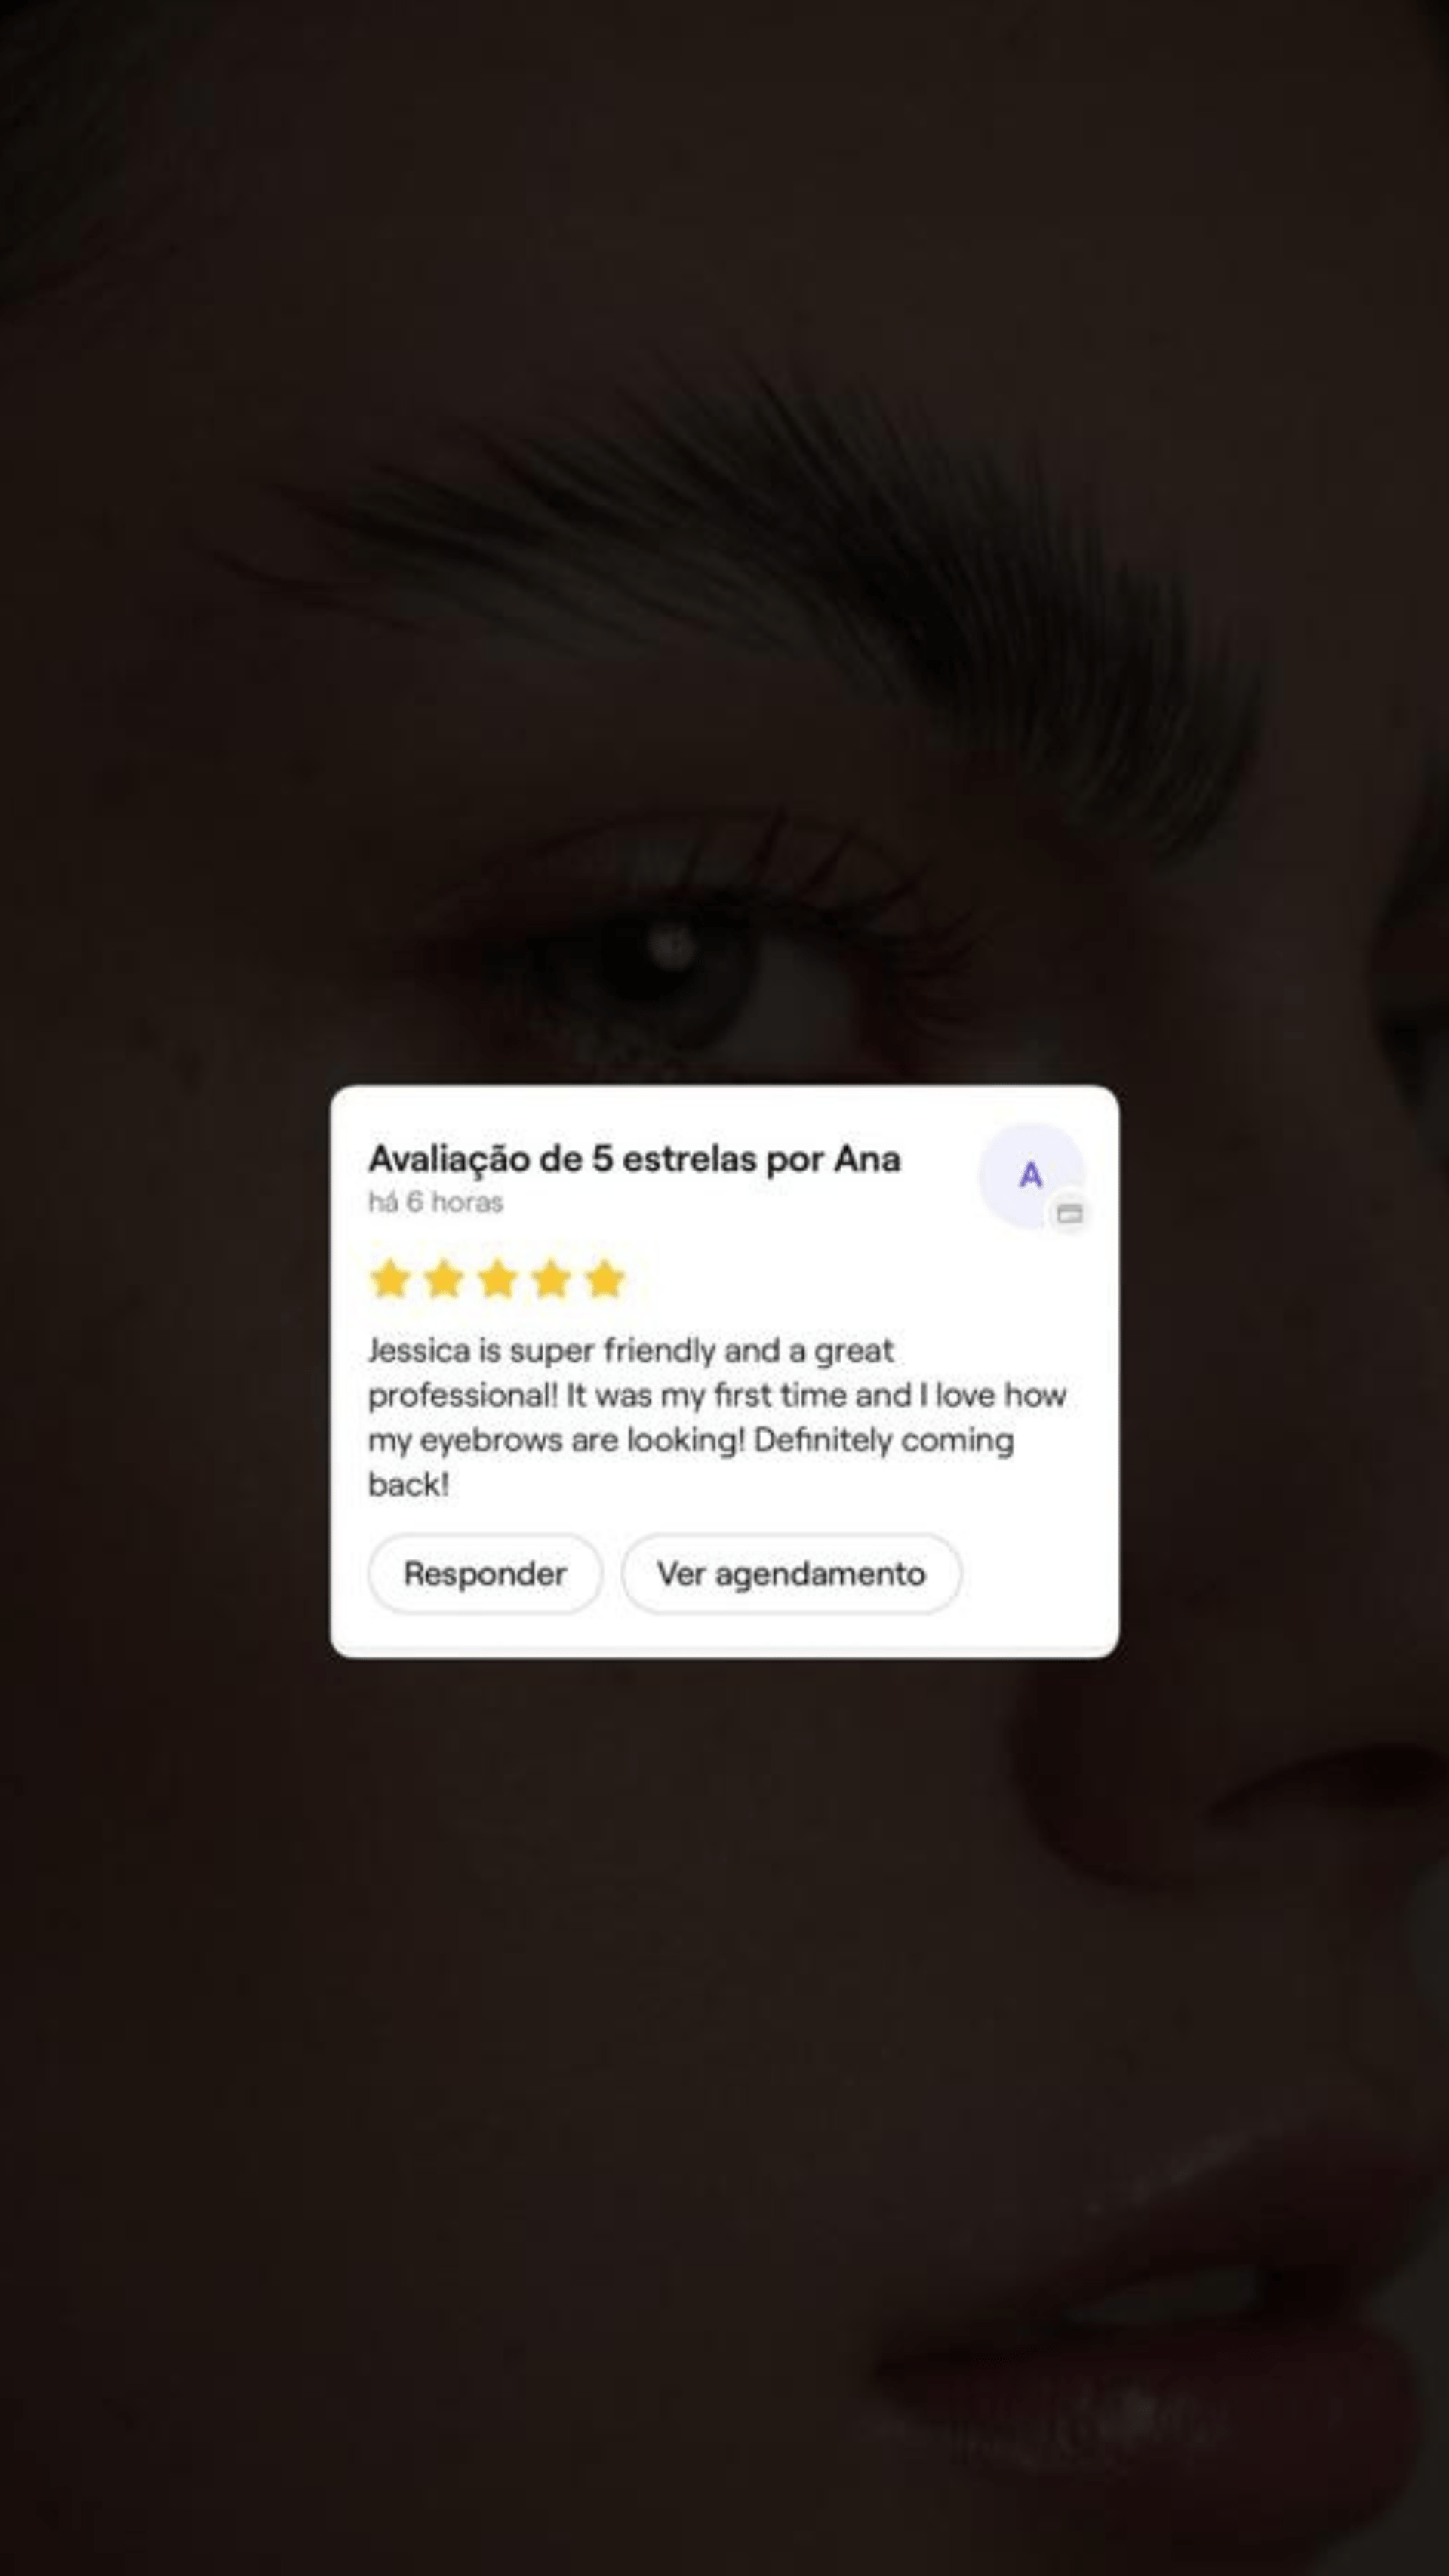Select the first yellow star
1449x2576 pixels.
390,1279
